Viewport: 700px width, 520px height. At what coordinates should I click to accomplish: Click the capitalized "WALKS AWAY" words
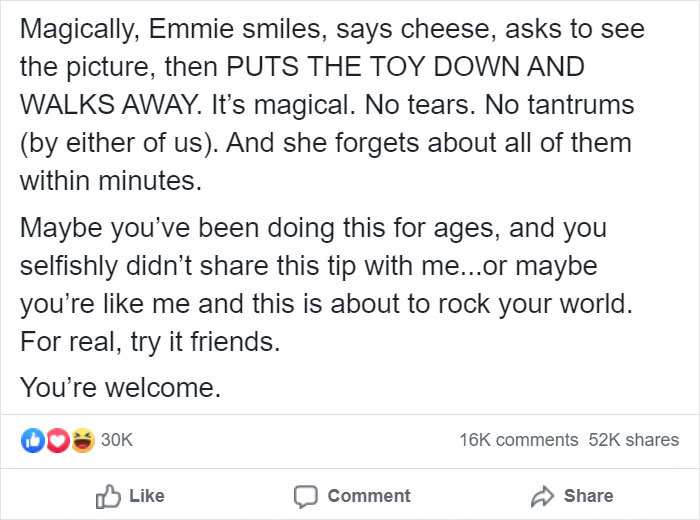click(109, 105)
